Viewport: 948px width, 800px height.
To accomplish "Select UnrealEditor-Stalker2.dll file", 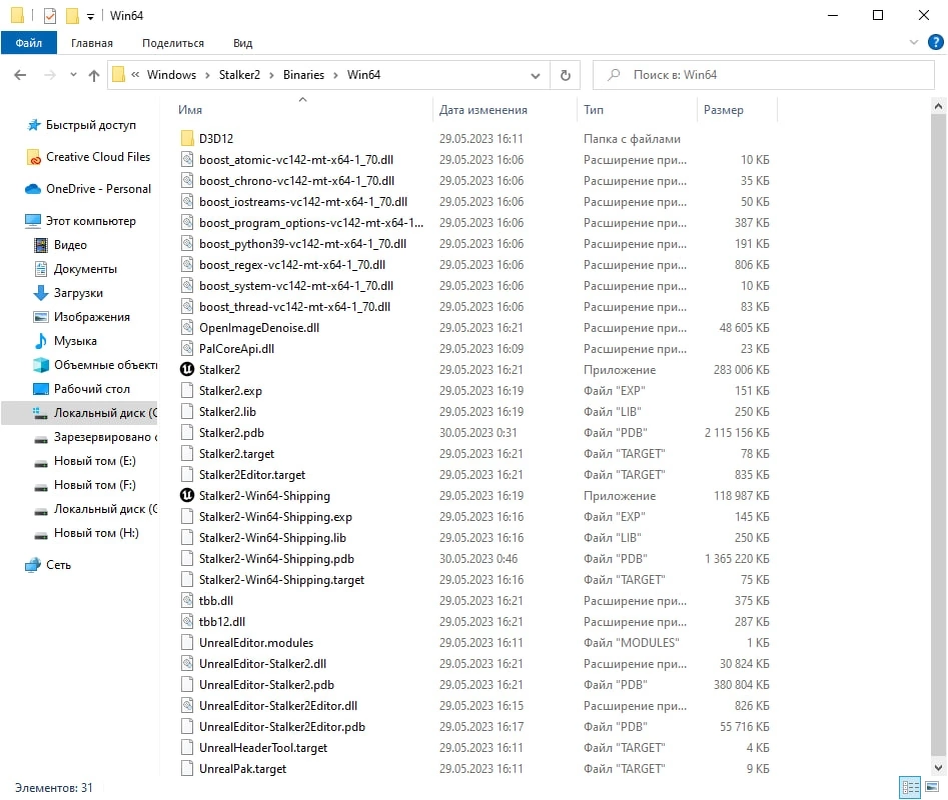I will pos(262,664).
